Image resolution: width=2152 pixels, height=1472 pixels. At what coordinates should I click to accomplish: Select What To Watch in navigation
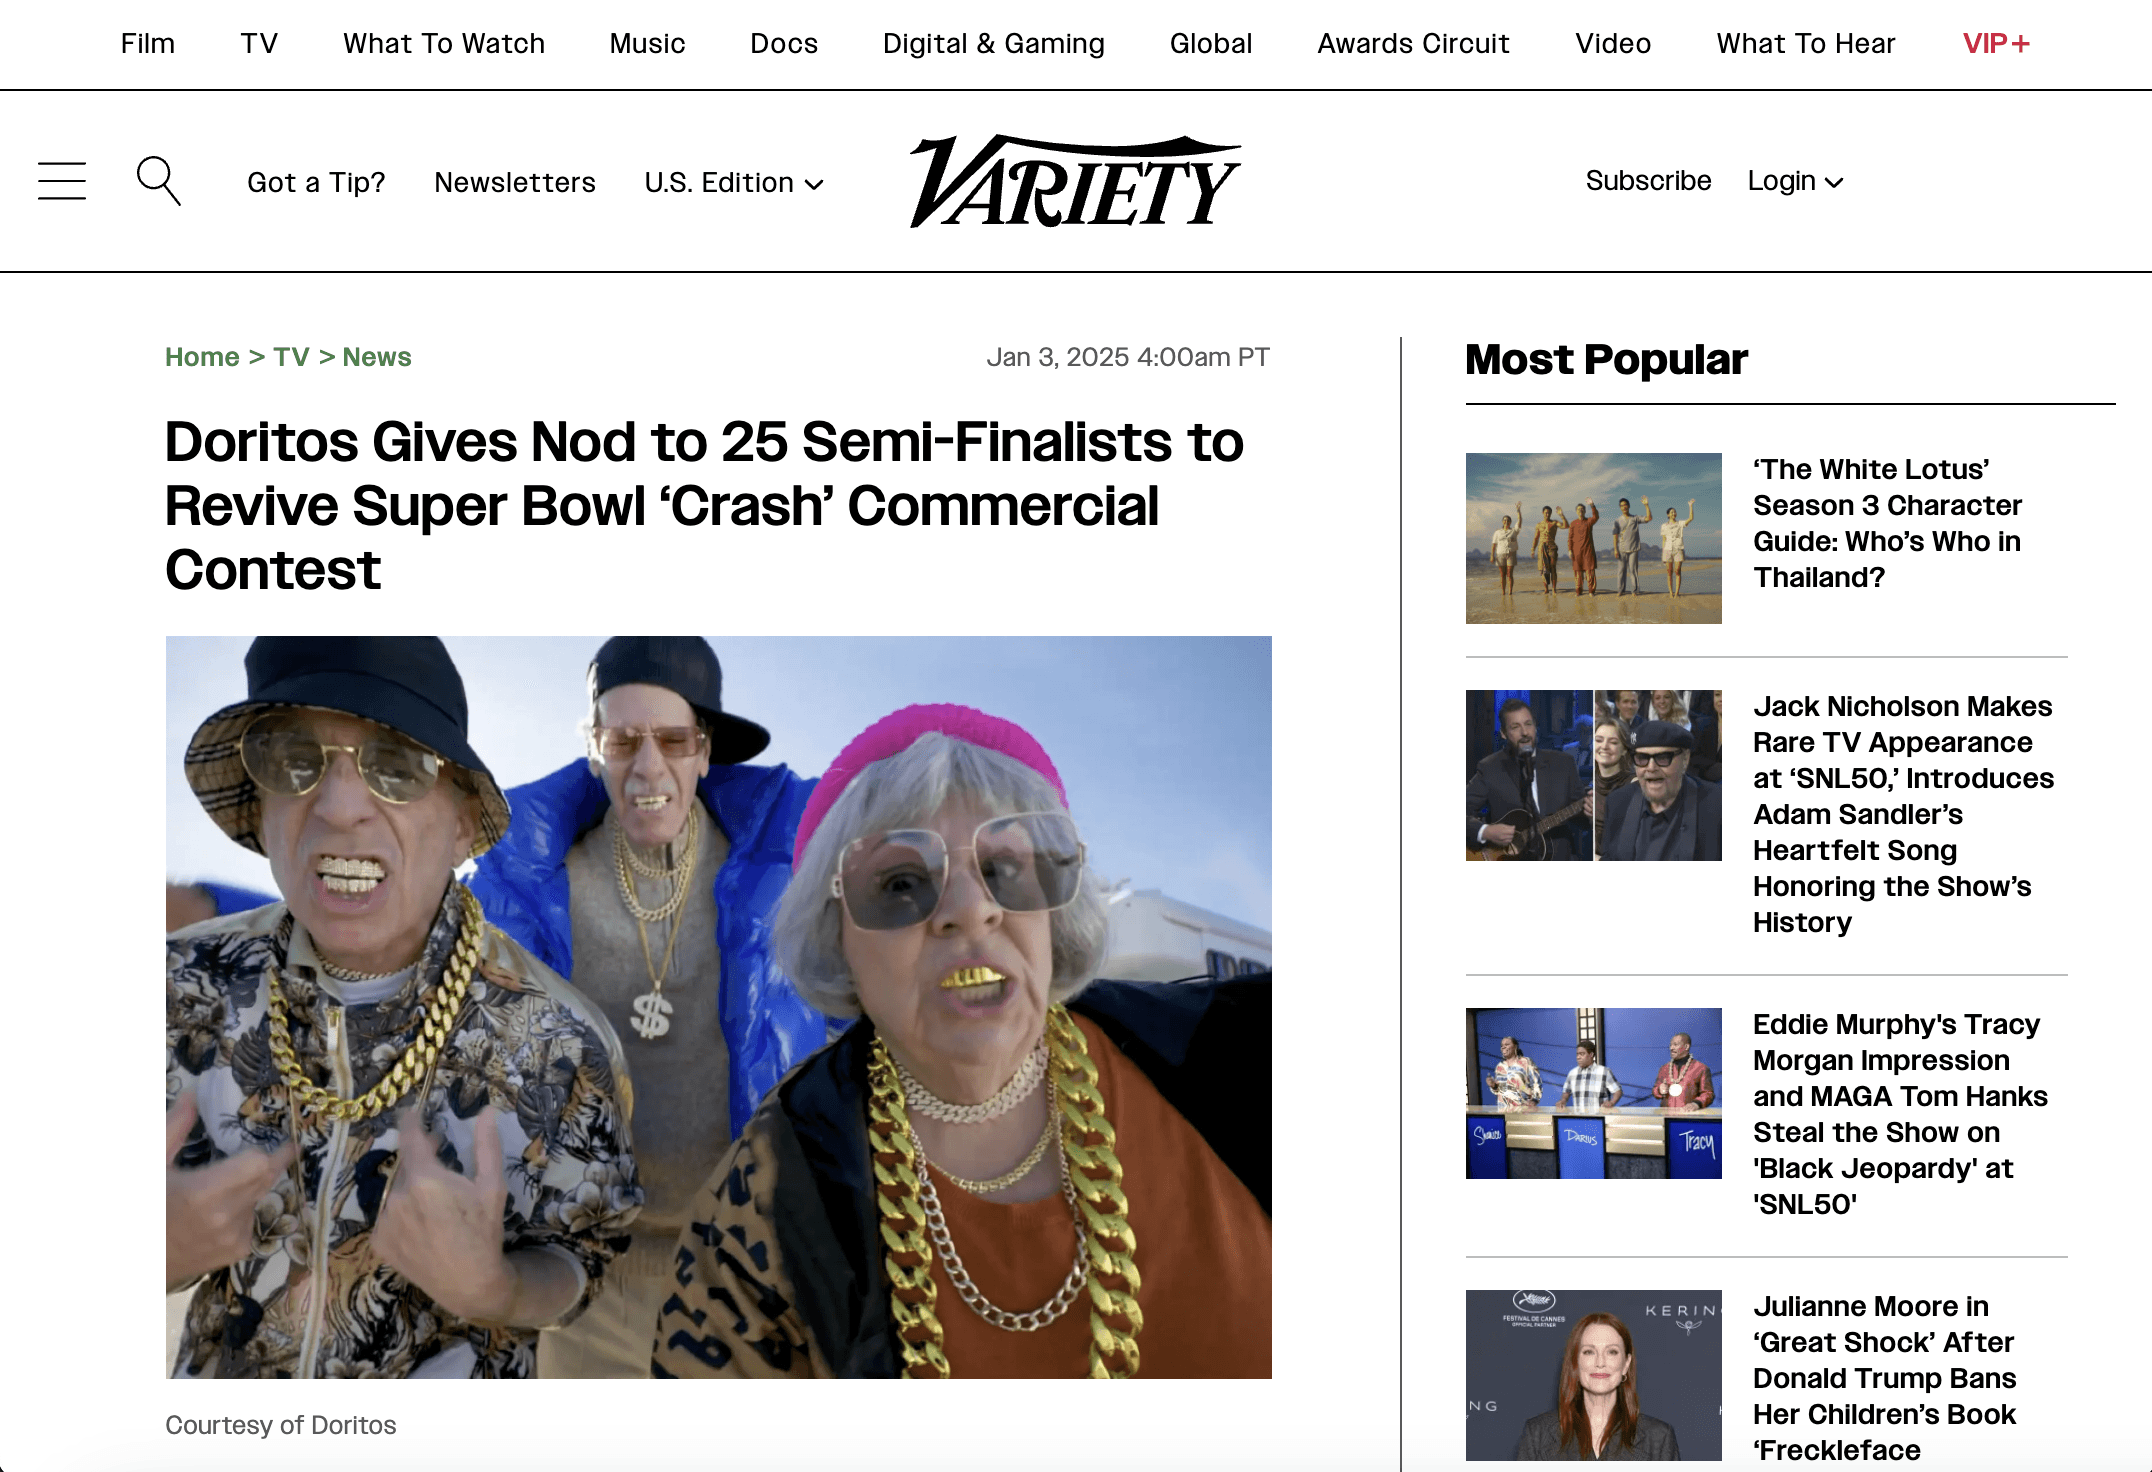(444, 44)
